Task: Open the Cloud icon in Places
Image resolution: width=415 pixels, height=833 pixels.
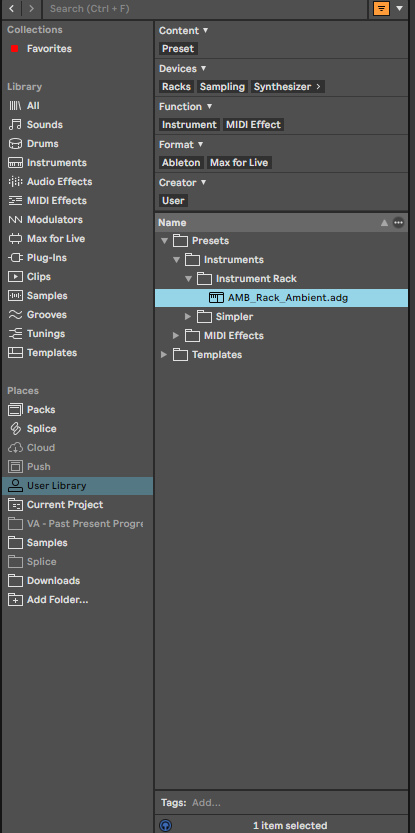Action: pos(15,448)
